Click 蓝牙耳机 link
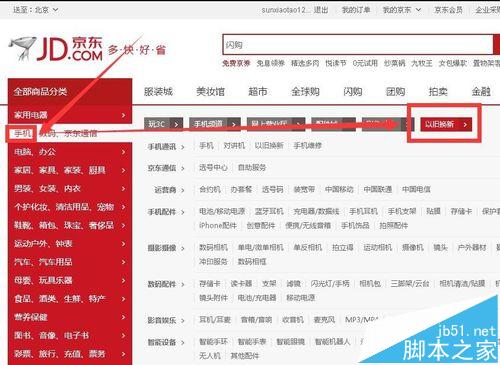Screen dimensions: 500x365 (269, 211)
